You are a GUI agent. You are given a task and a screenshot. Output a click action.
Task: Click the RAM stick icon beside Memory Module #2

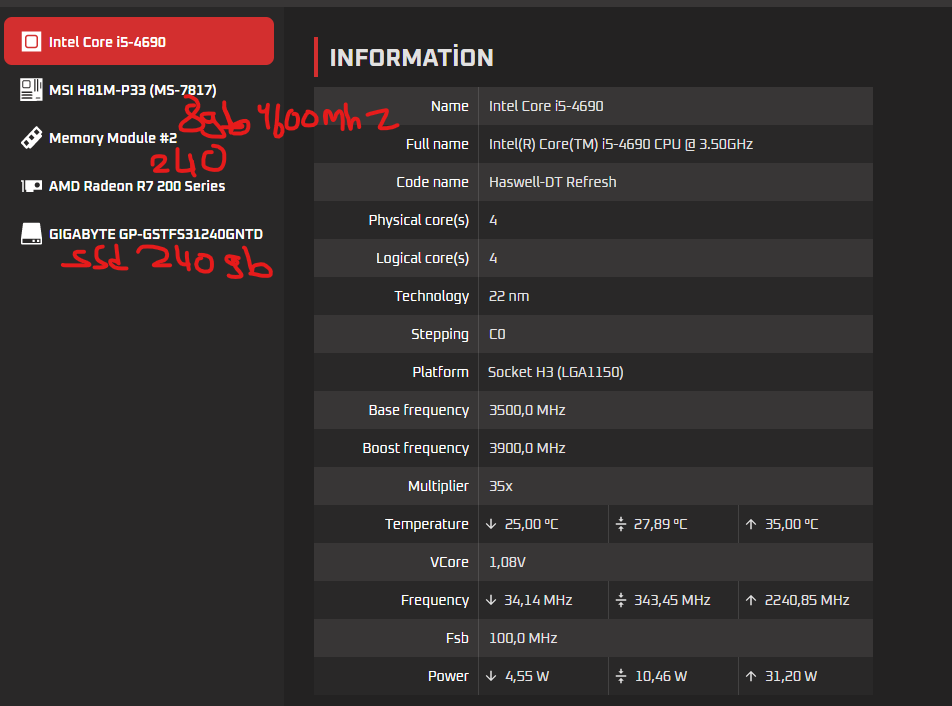[x=32, y=138]
